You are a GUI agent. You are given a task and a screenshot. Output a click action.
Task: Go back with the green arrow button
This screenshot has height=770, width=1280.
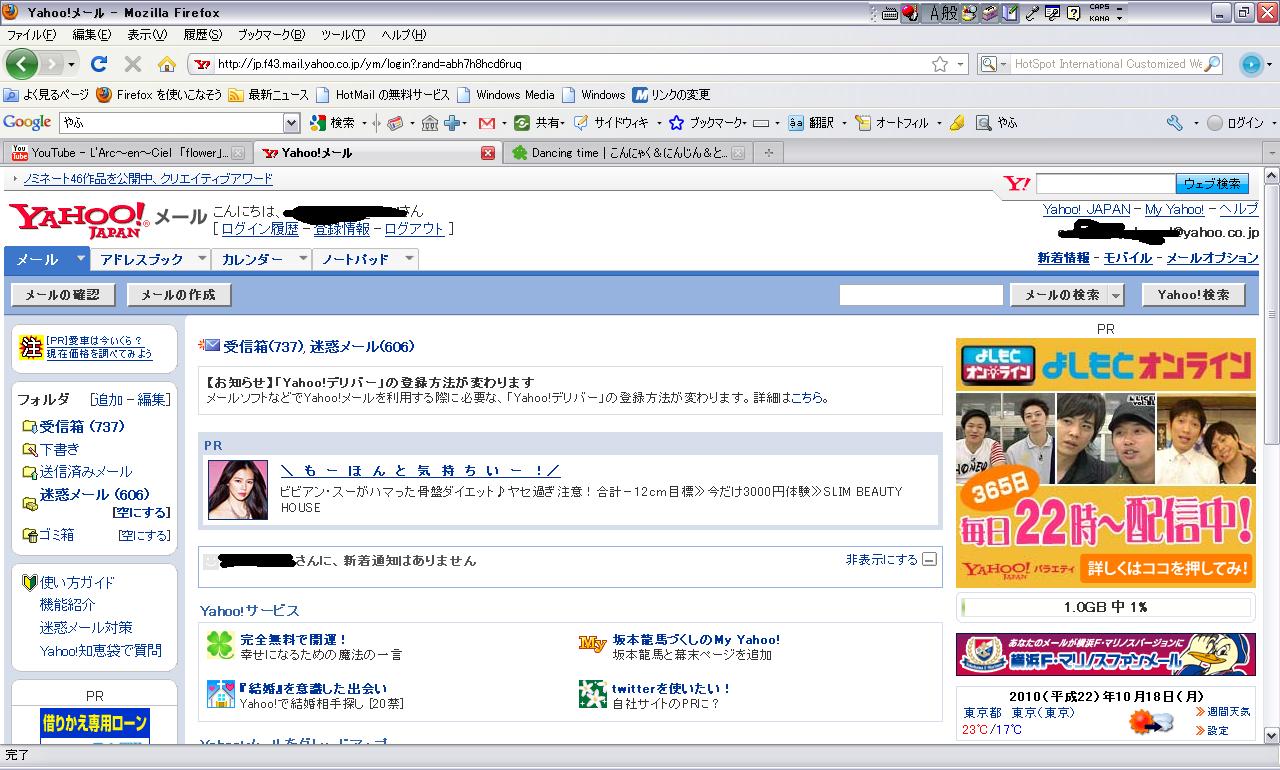tap(22, 64)
